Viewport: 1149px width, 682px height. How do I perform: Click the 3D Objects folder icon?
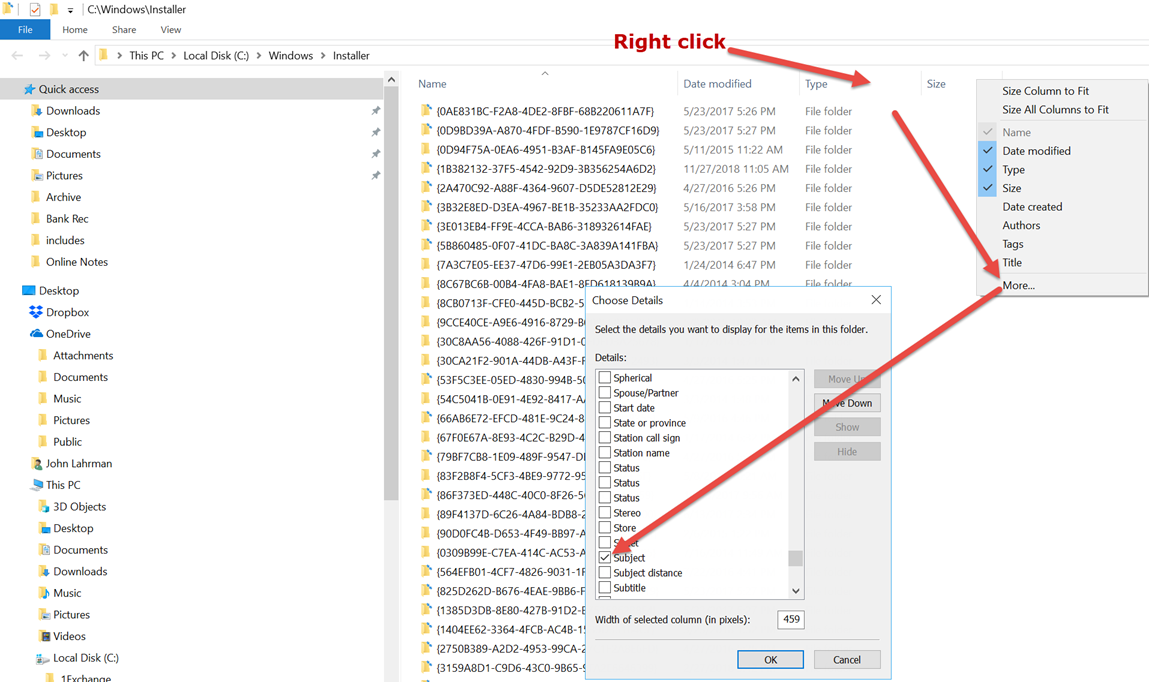point(43,507)
